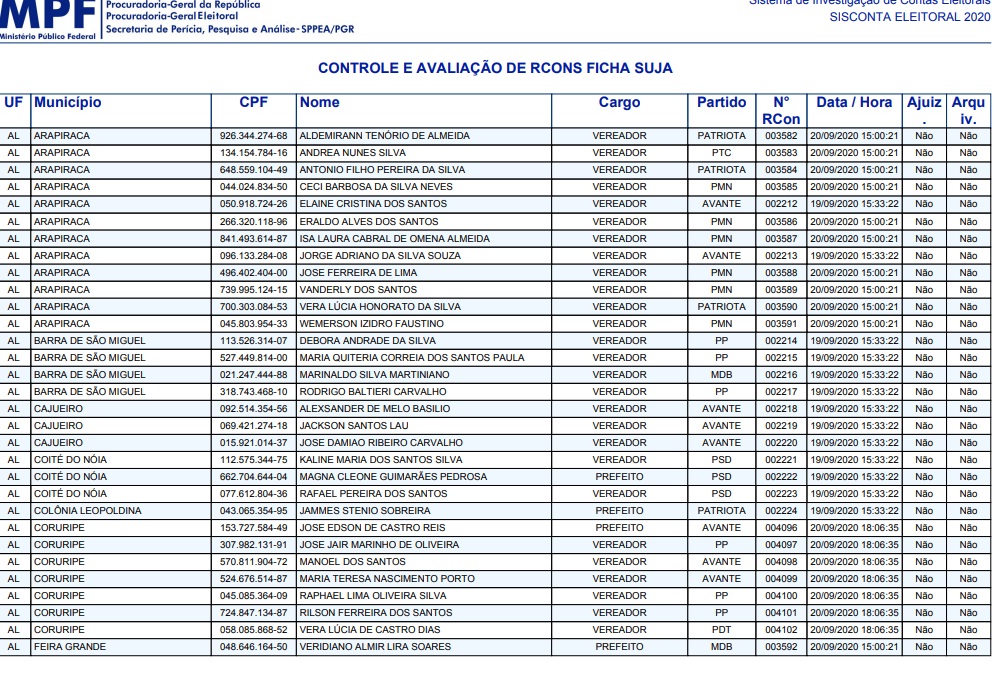The width and height of the screenshot is (997, 673).
Task: Click the 'Nº RCon' column header
Action: 781,111
